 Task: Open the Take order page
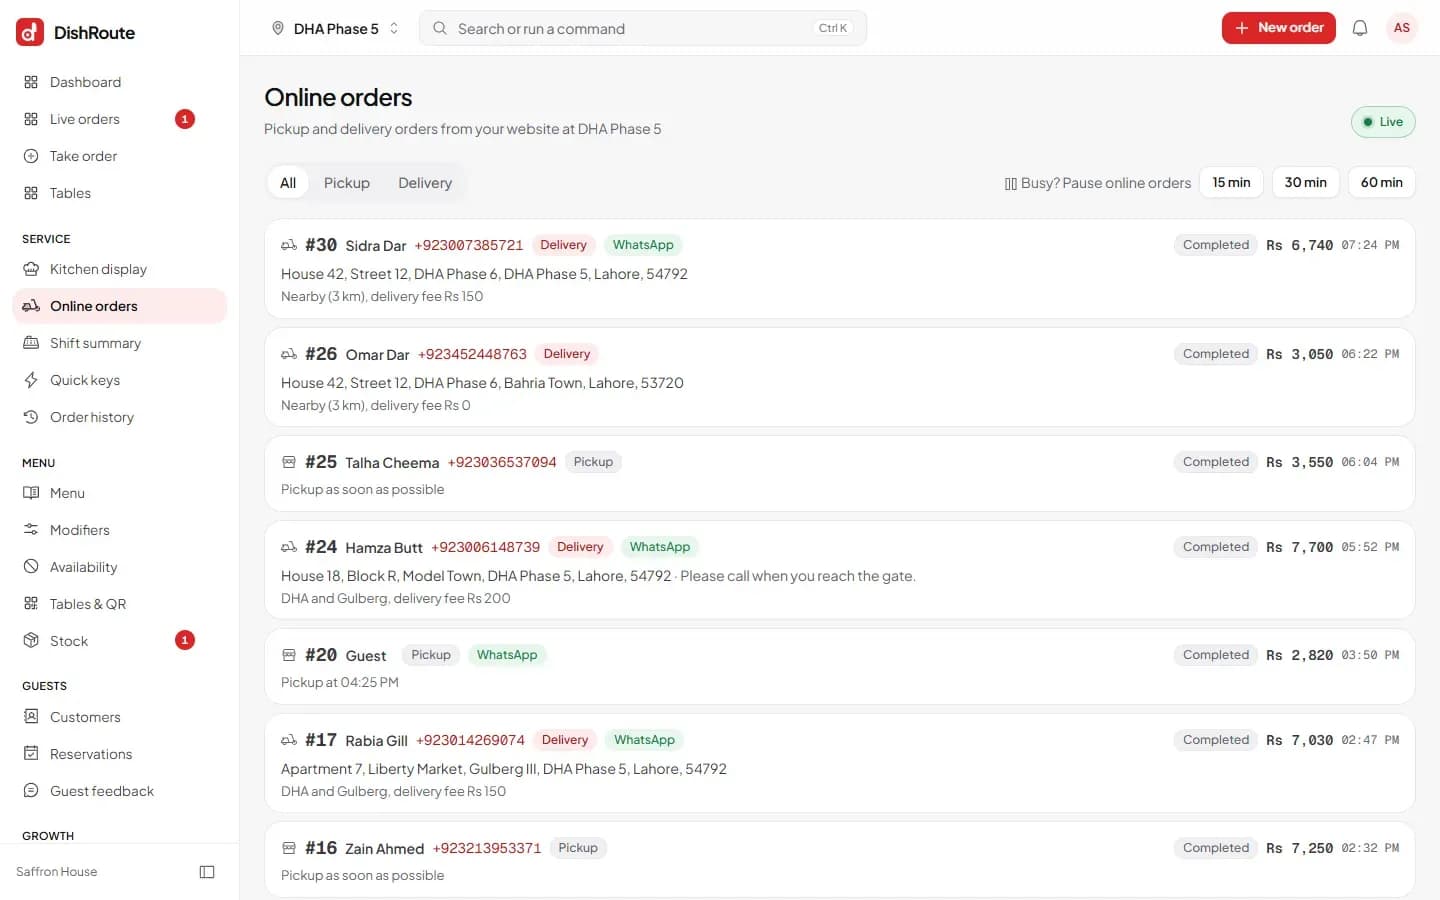[120, 156]
